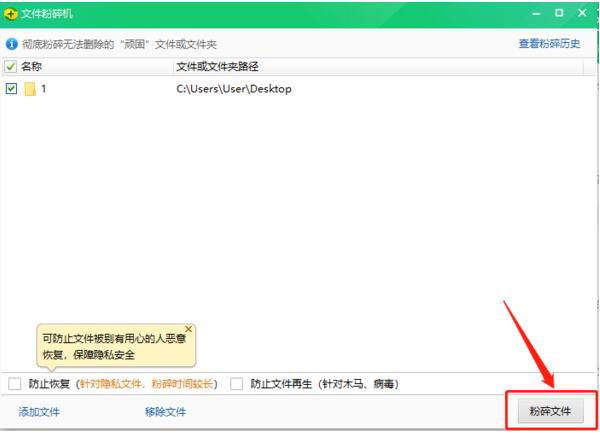Toggle the select-all checkbox beside 名称

[11, 67]
